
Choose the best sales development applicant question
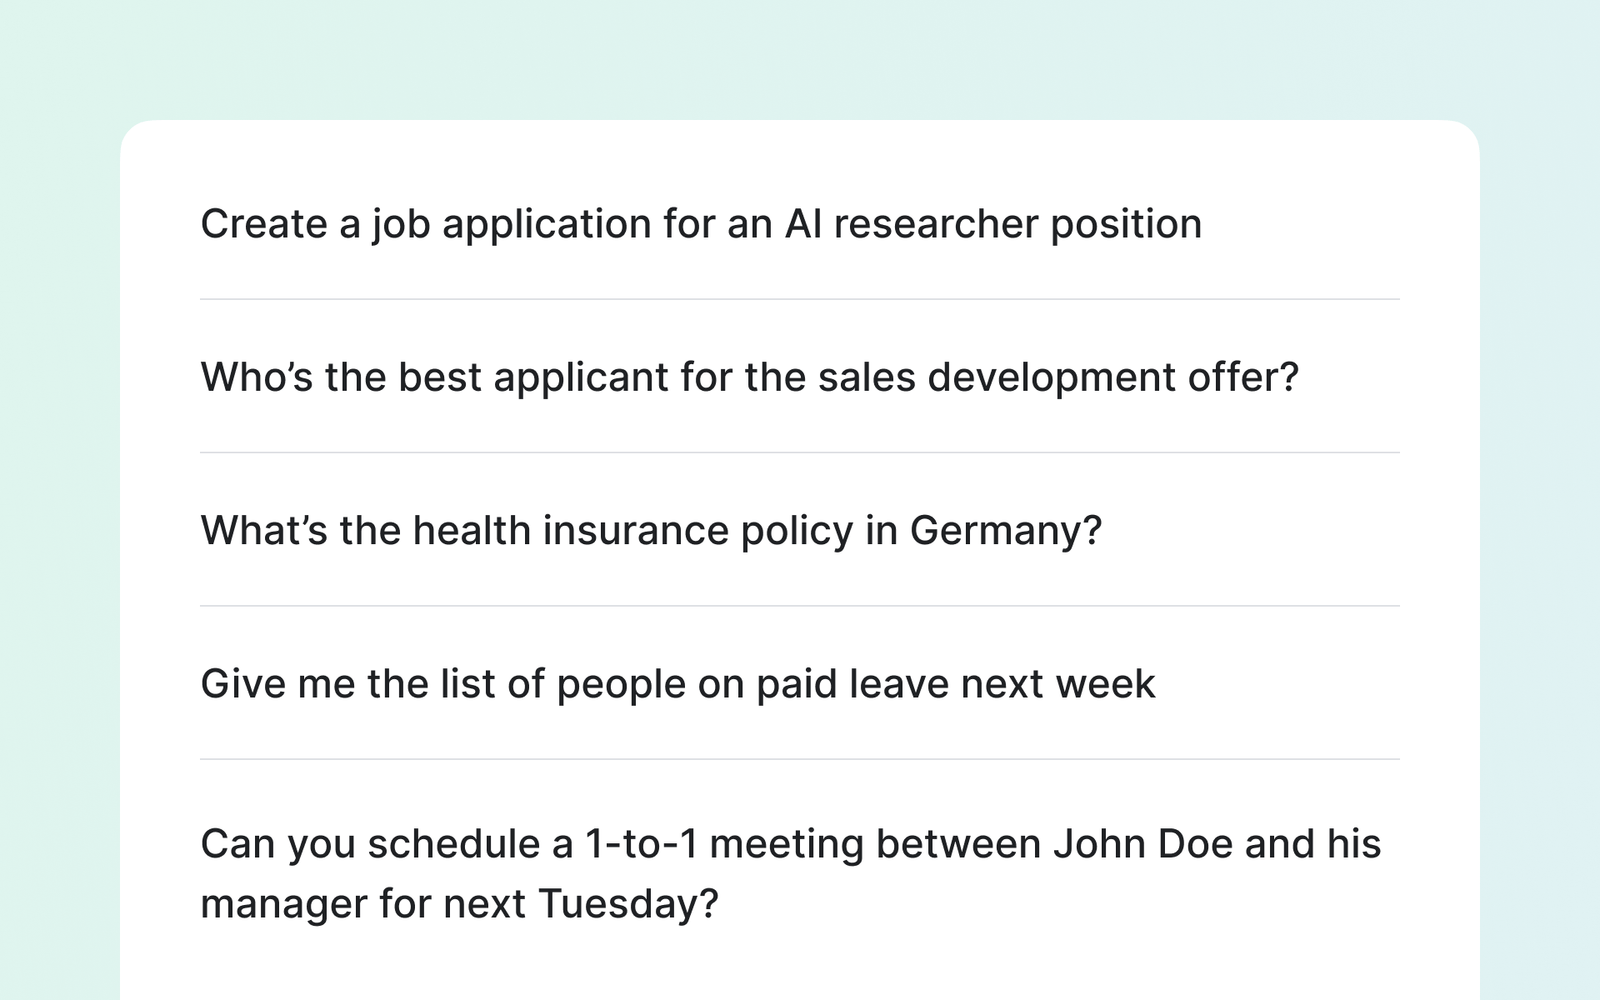pyautogui.click(x=749, y=377)
